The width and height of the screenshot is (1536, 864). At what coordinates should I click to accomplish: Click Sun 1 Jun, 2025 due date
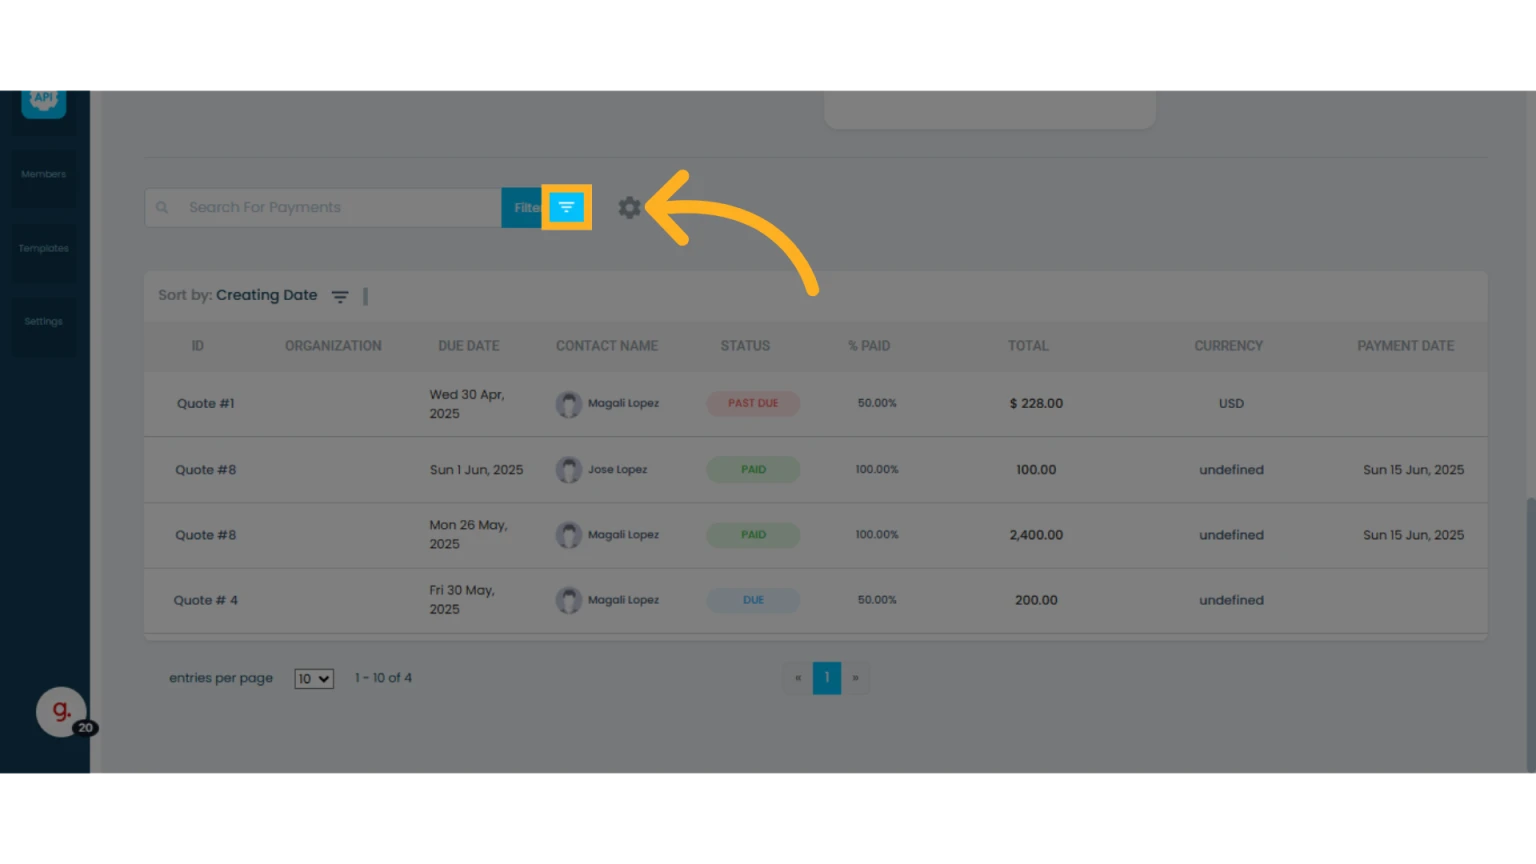(476, 470)
